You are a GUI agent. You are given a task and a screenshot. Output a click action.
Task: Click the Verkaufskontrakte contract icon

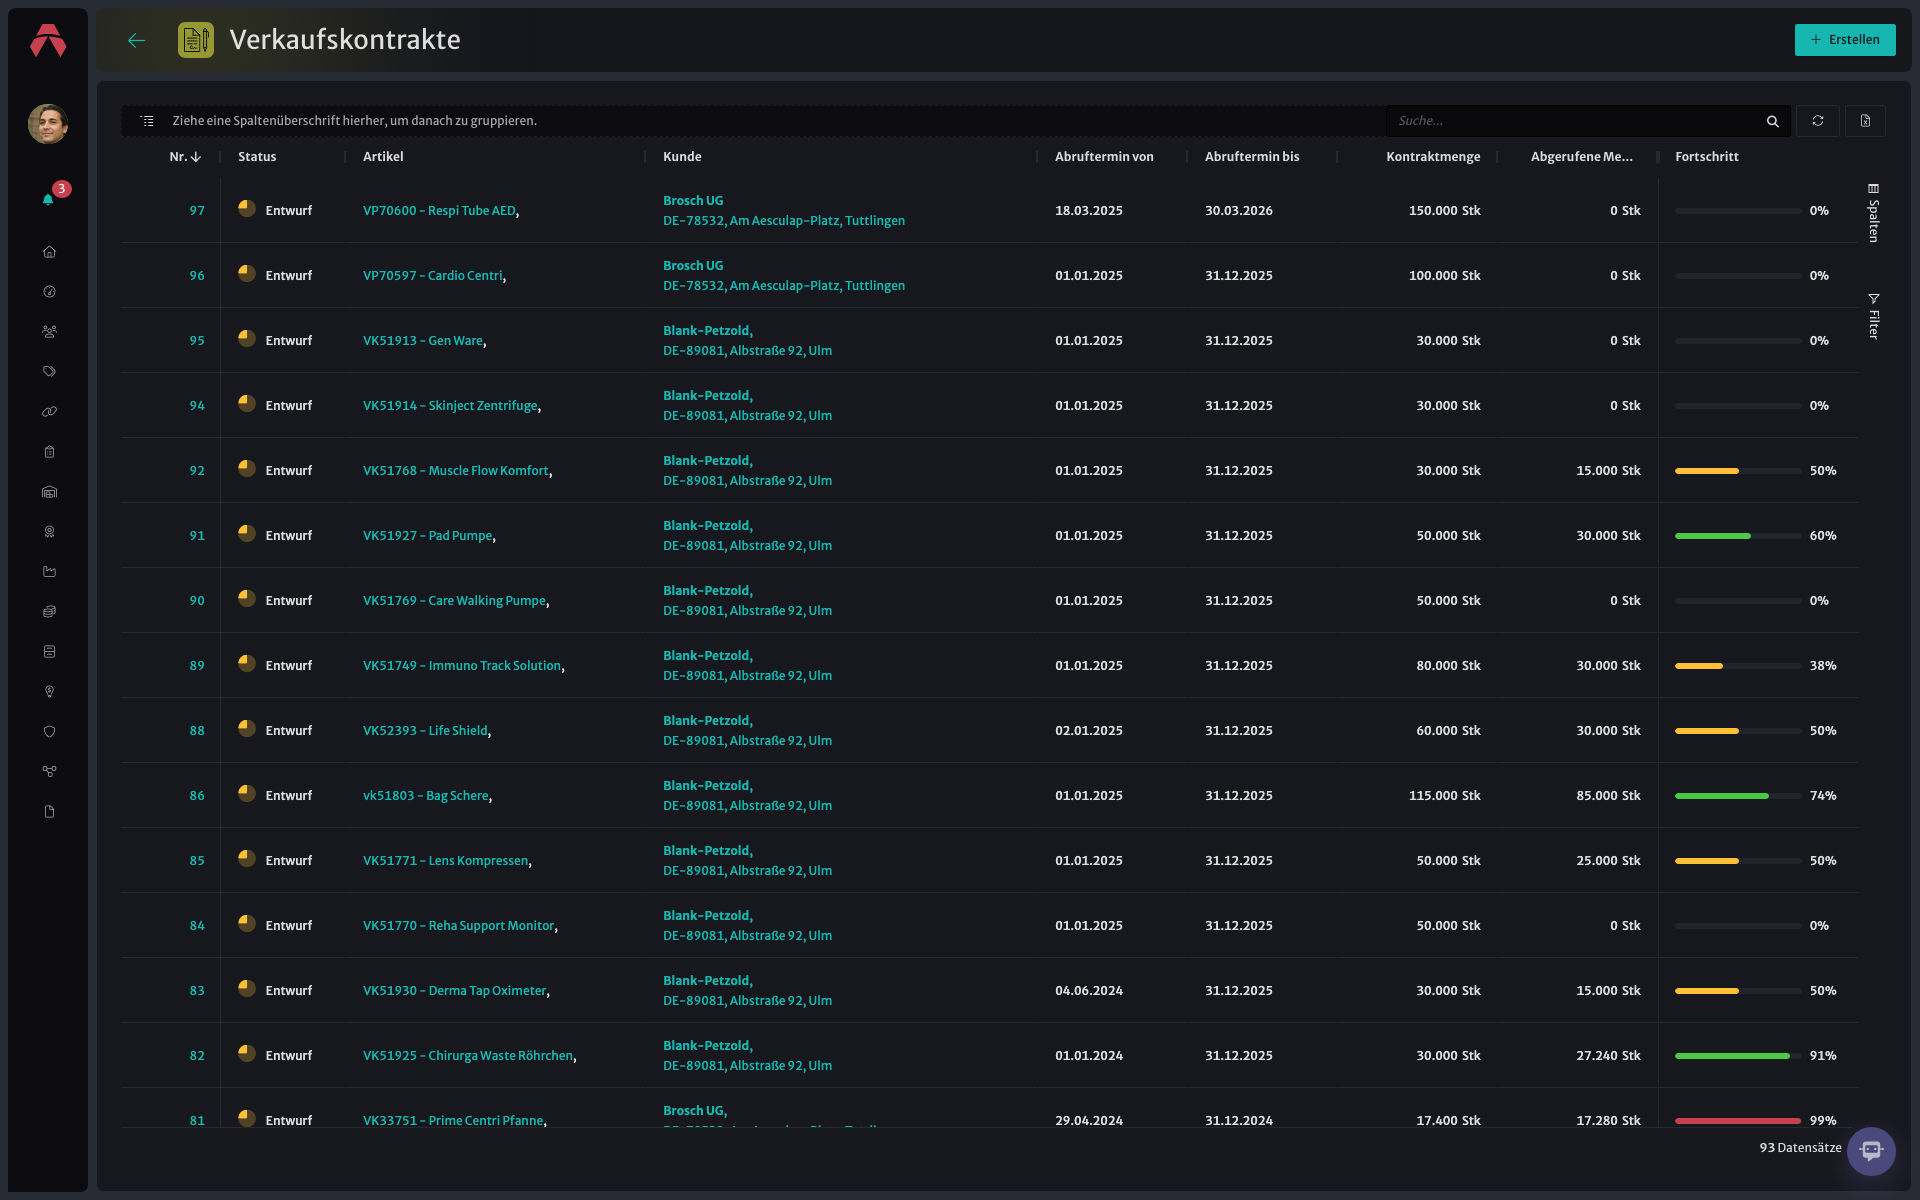pyautogui.click(x=196, y=40)
